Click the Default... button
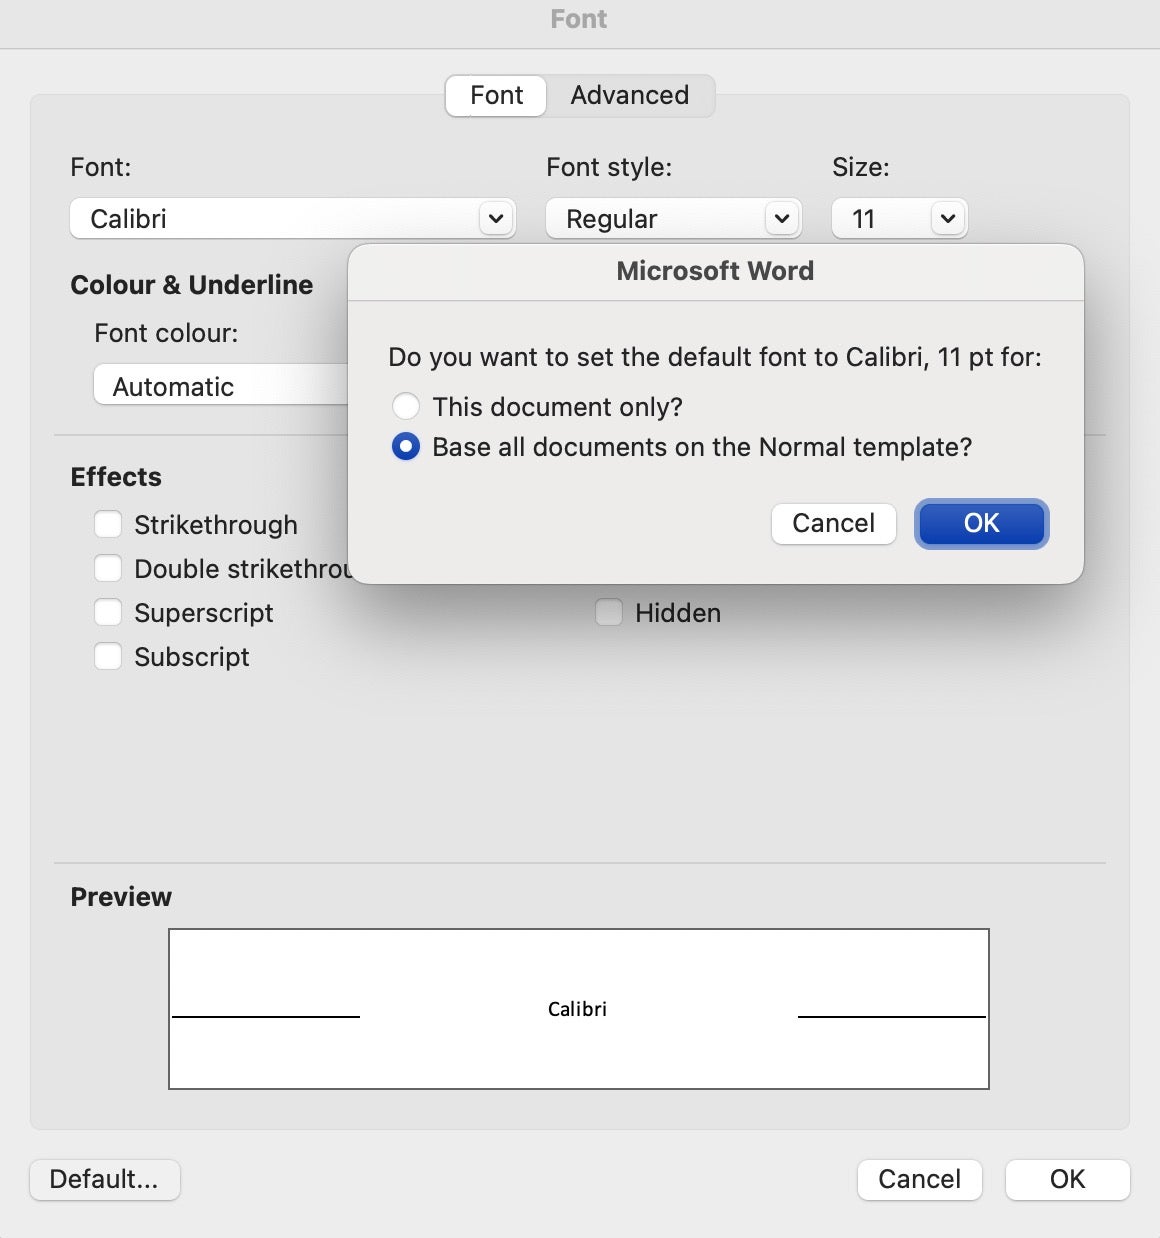This screenshot has width=1160, height=1238. (105, 1180)
